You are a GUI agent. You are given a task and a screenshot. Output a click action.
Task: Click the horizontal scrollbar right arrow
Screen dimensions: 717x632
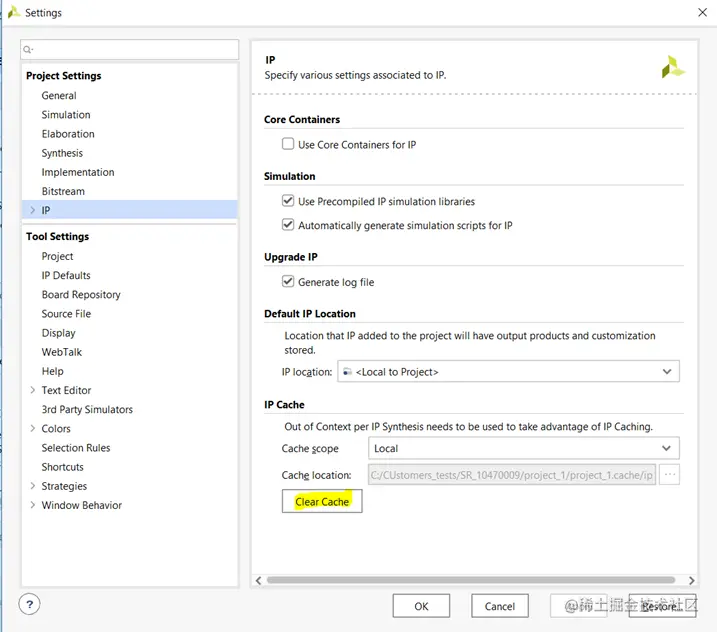tap(691, 580)
